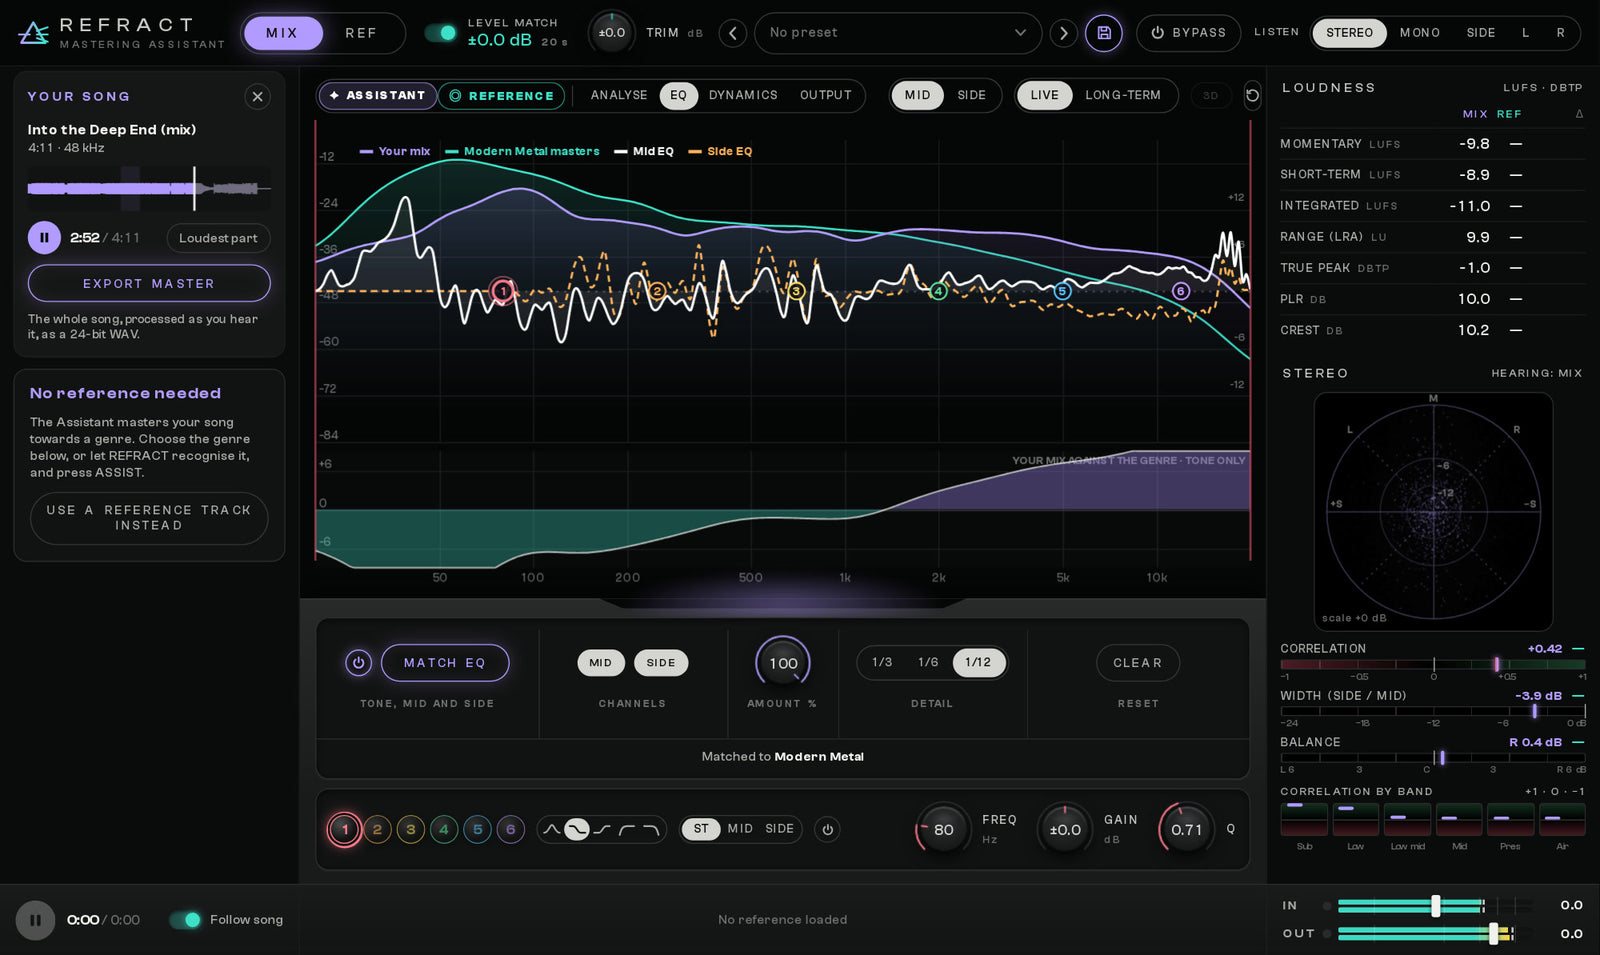Open the Analyse tab
The width and height of the screenshot is (1600, 955).
point(619,95)
